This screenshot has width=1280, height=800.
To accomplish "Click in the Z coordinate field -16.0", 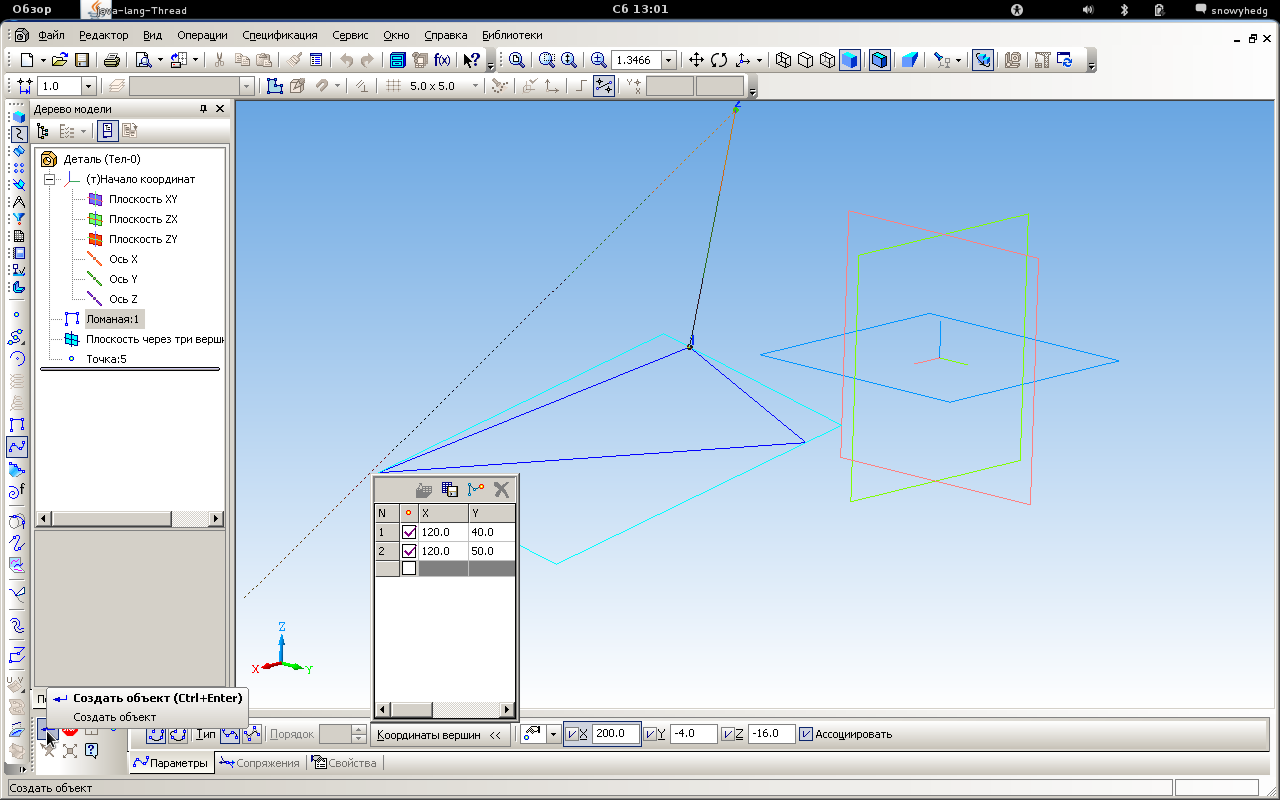I will coord(771,734).
